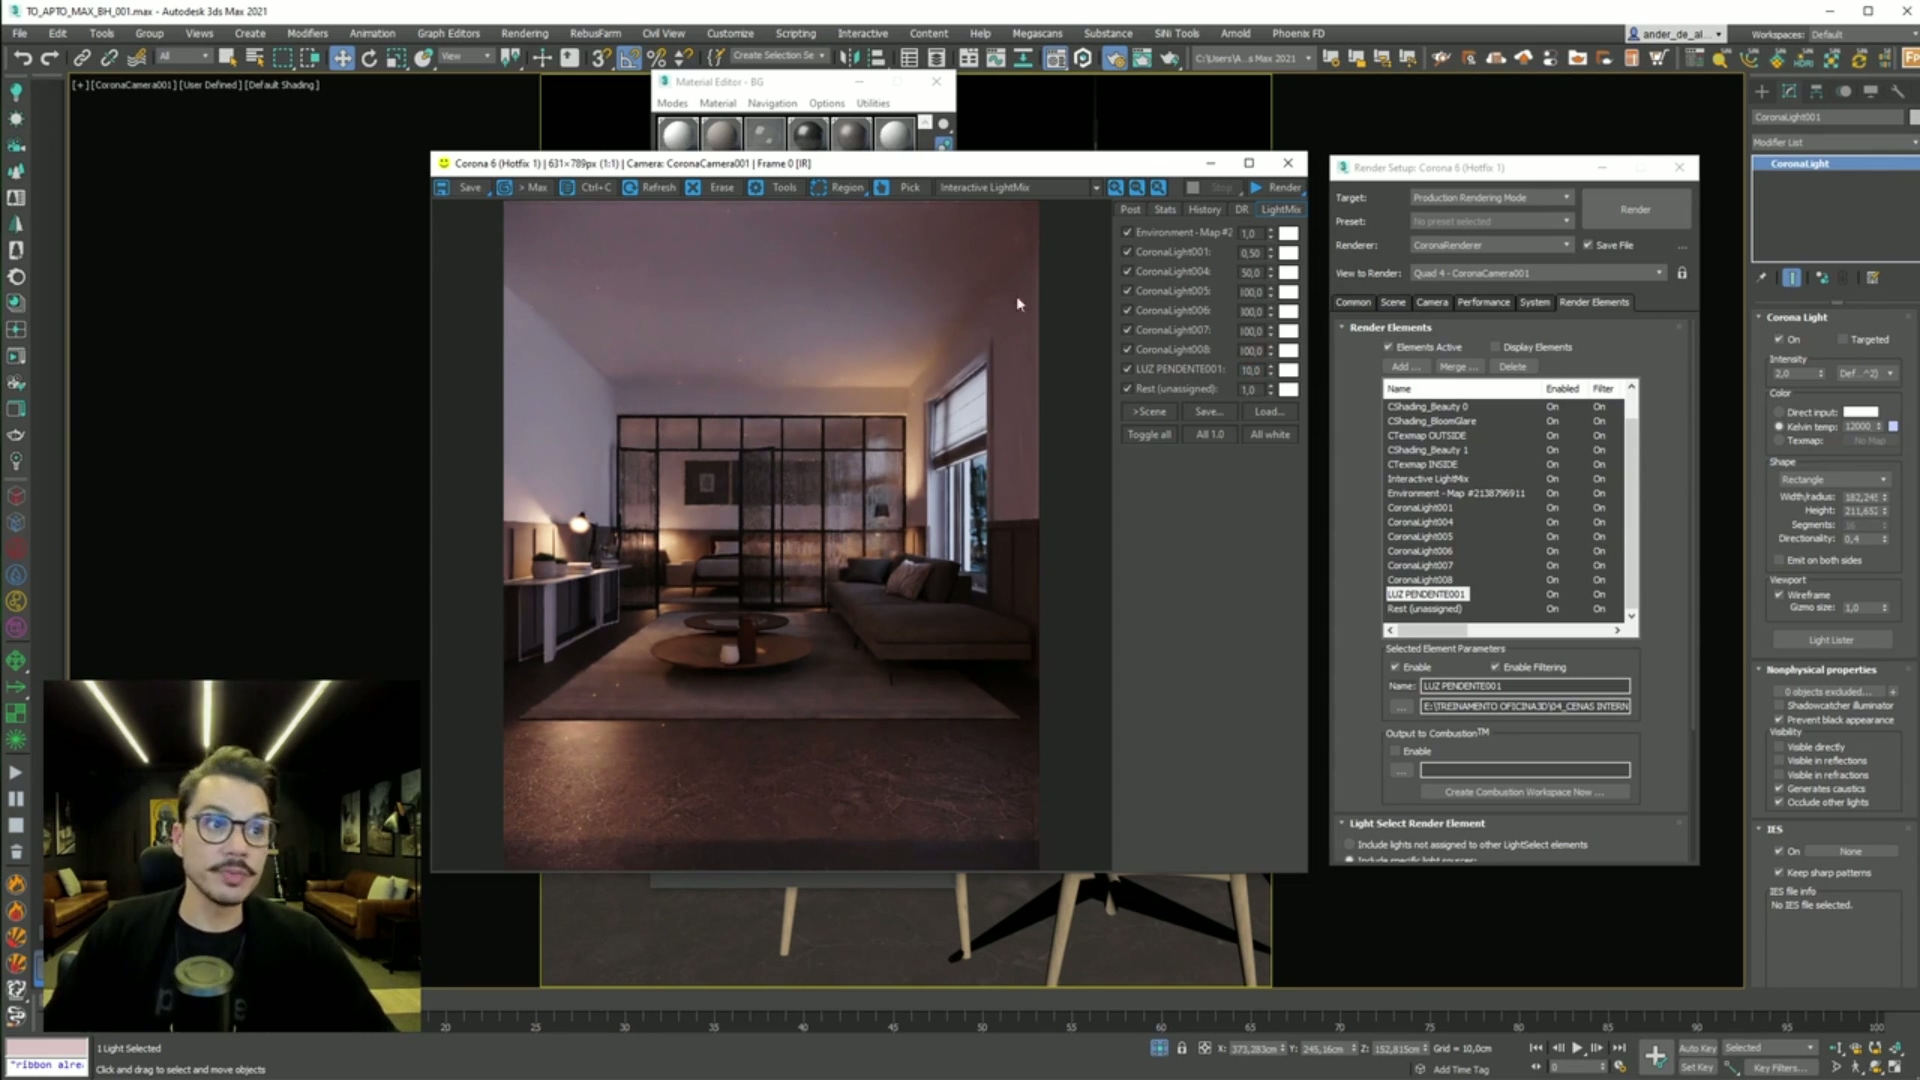Click the zoom-in magnifier in VFB toolbar
This screenshot has width=1920, height=1080.
[x=1115, y=188]
